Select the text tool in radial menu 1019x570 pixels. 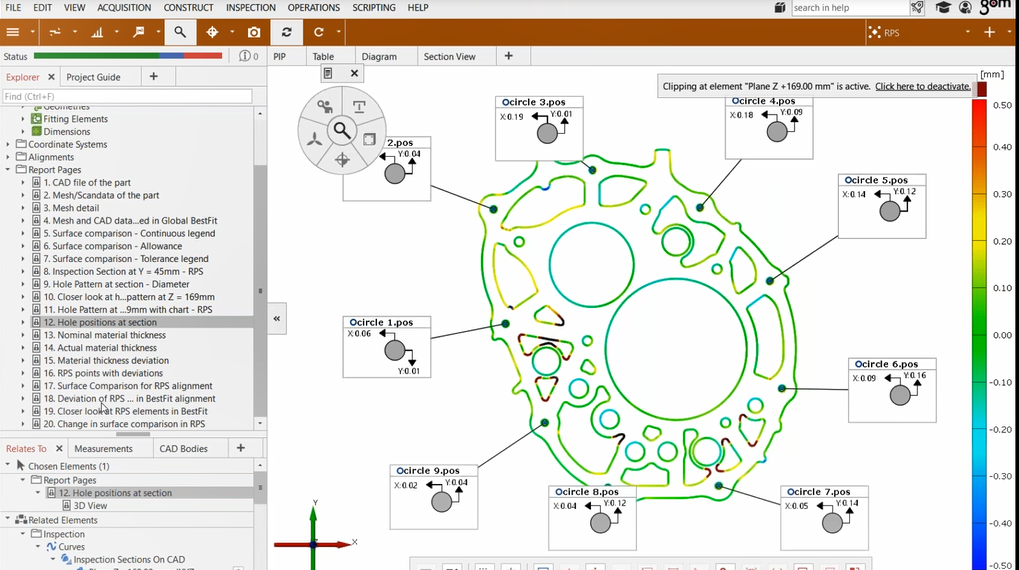(359, 107)
